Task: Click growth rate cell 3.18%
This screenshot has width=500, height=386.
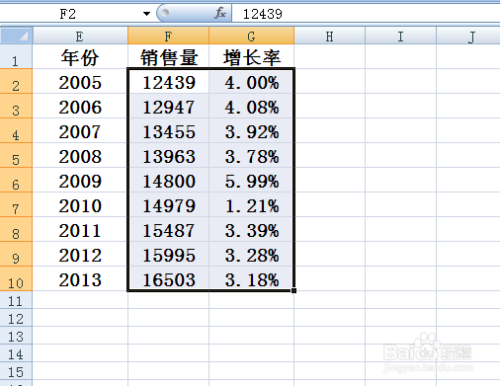Action: [x=252, y=279]
